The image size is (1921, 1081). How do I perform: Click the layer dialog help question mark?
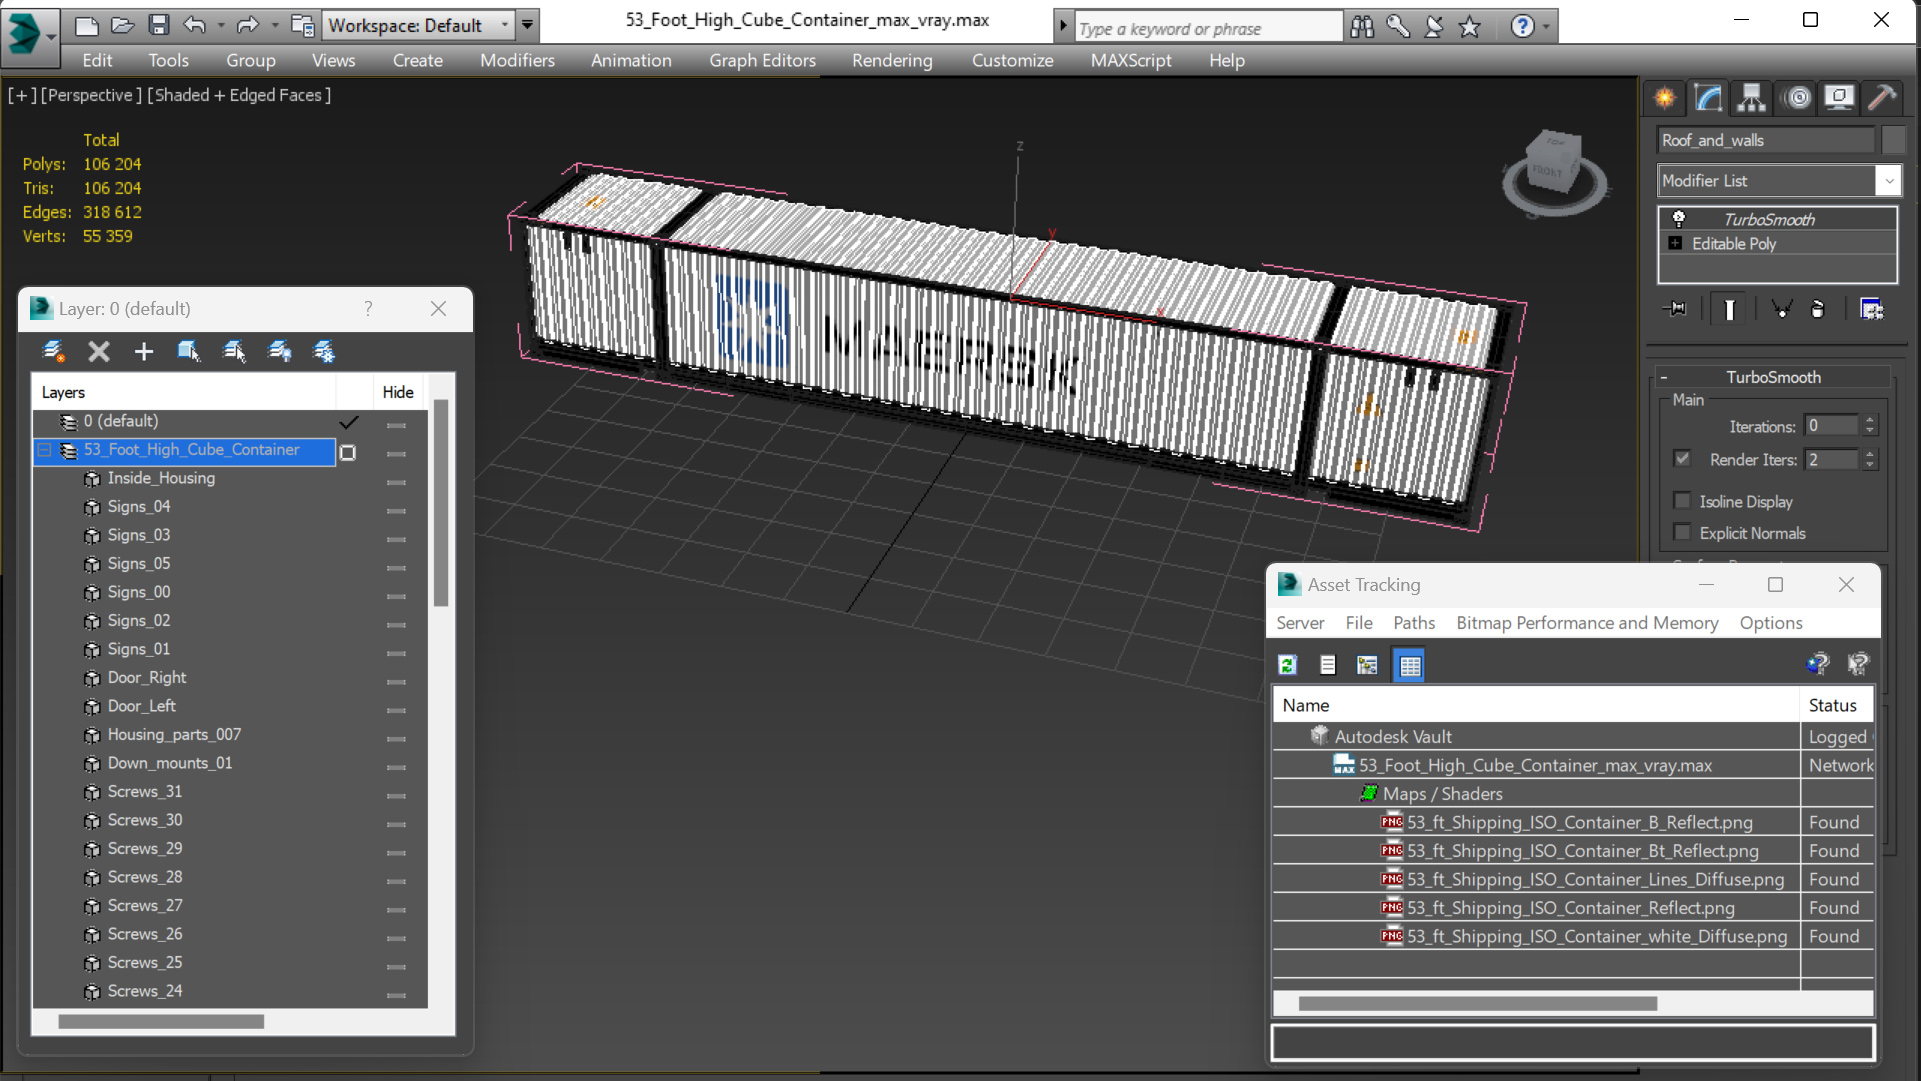click(x=368, y=309)
